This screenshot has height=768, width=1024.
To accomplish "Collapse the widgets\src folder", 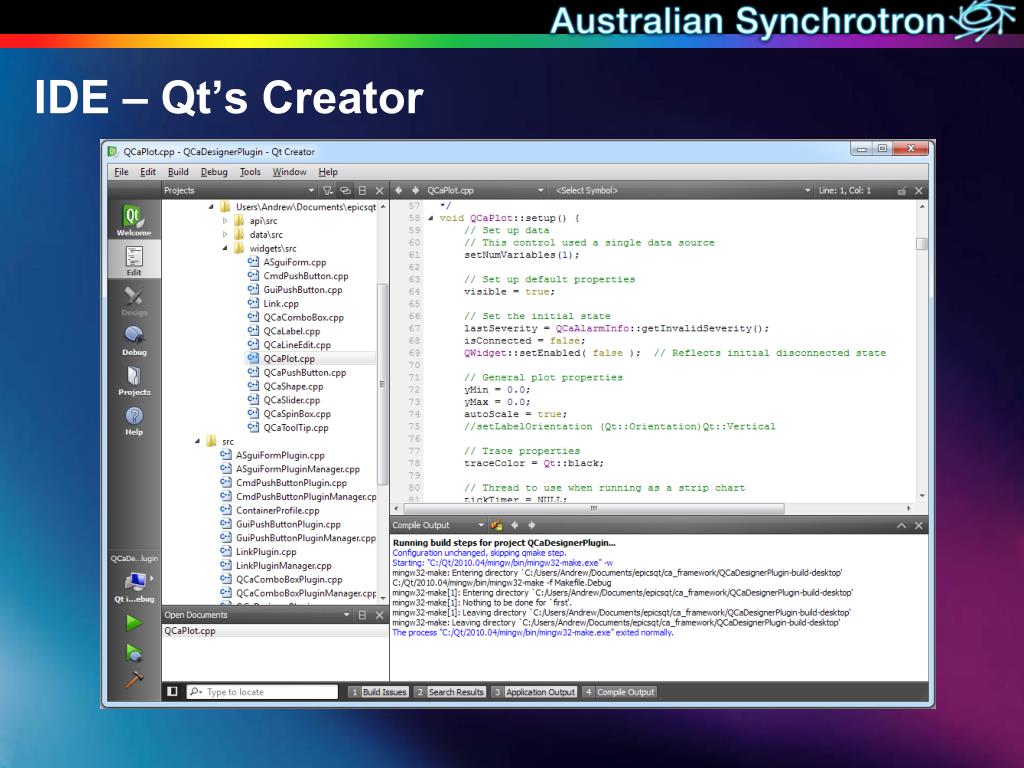I will [x=225, y=248].
